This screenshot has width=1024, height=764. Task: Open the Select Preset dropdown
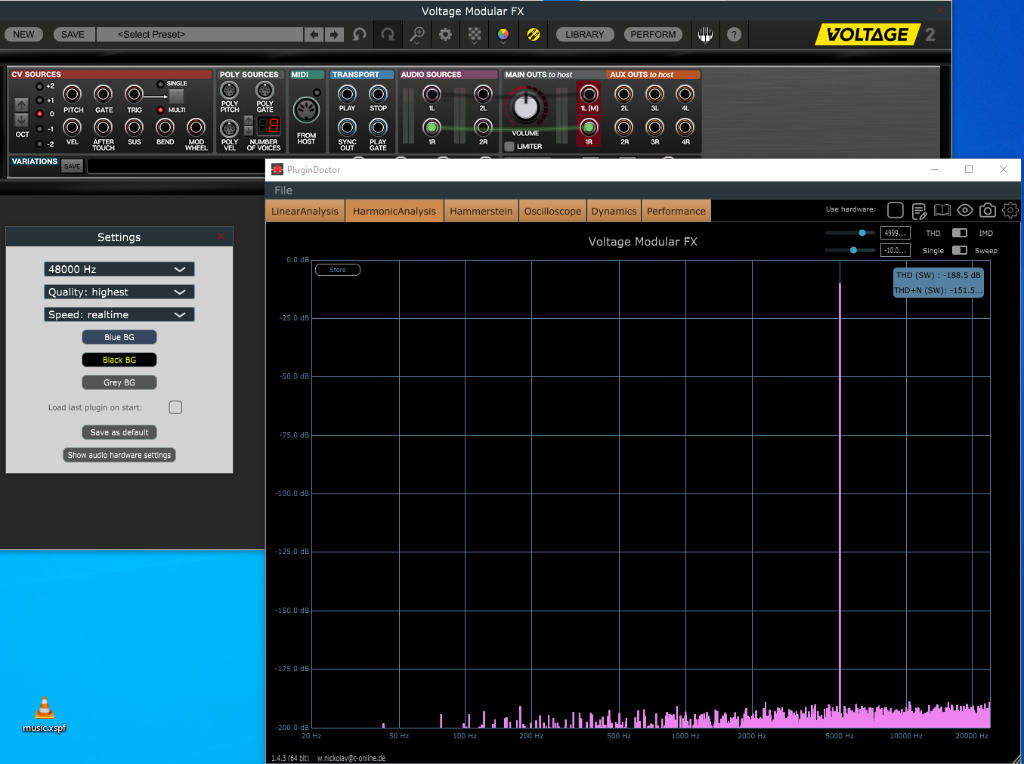(x=200, y=35)
